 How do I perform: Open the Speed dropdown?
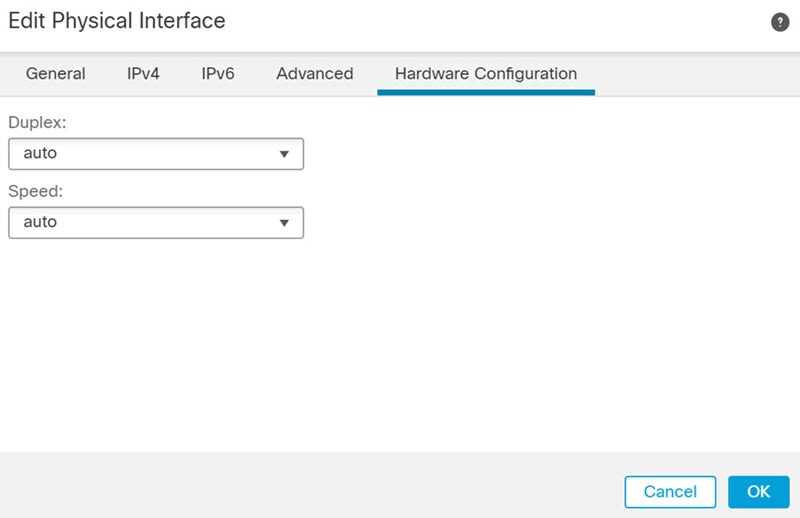point(156,223)
